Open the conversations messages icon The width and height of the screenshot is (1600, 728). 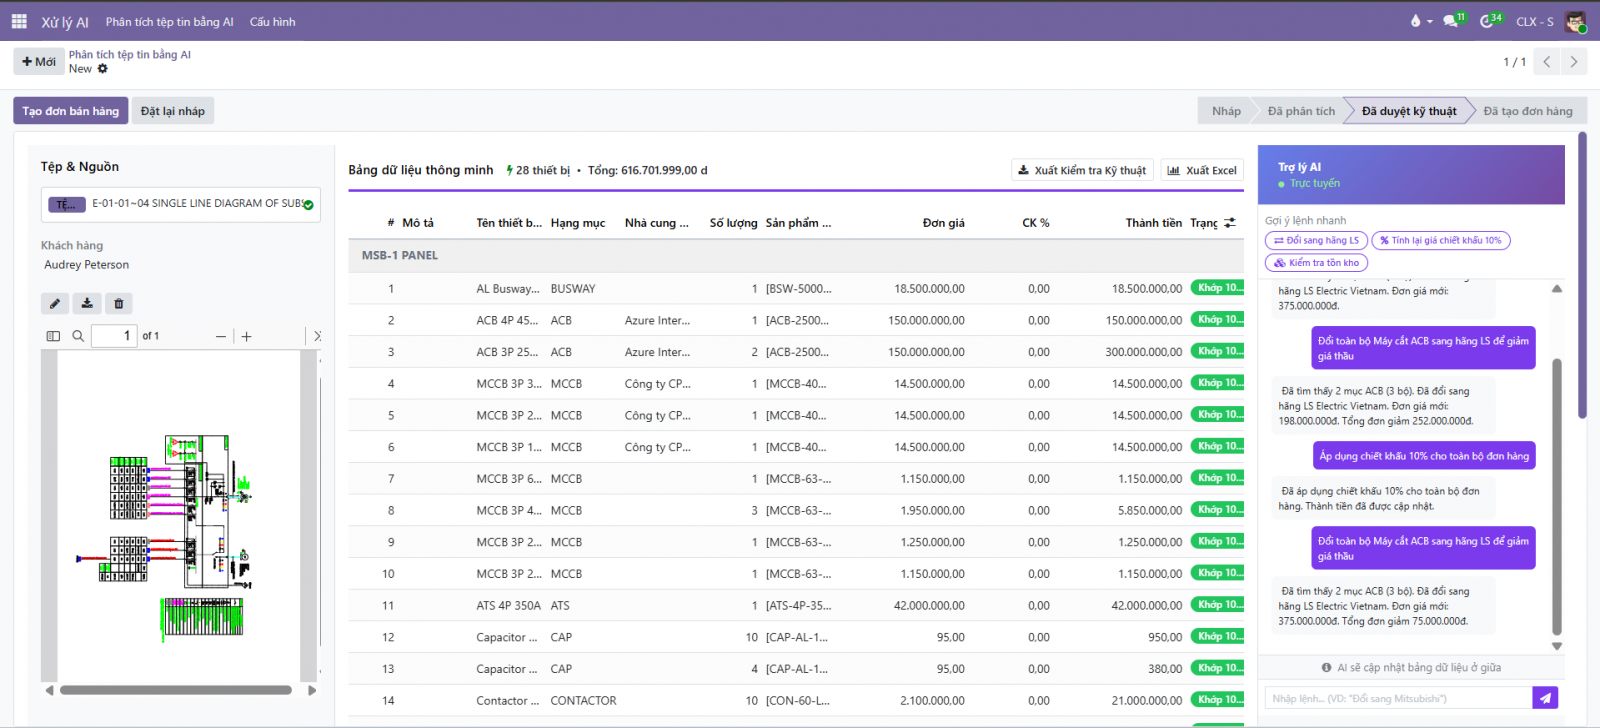[x=1451, y=21]
